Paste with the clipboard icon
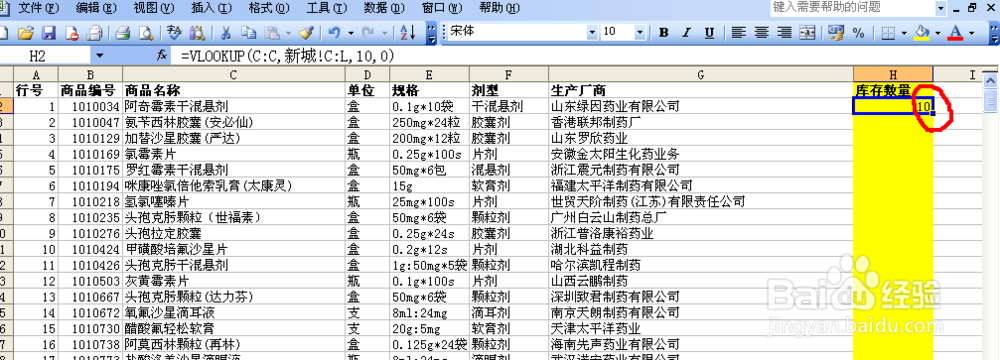Image resolution: width=1000 pixels, height=360 pixels. point(272,33)
